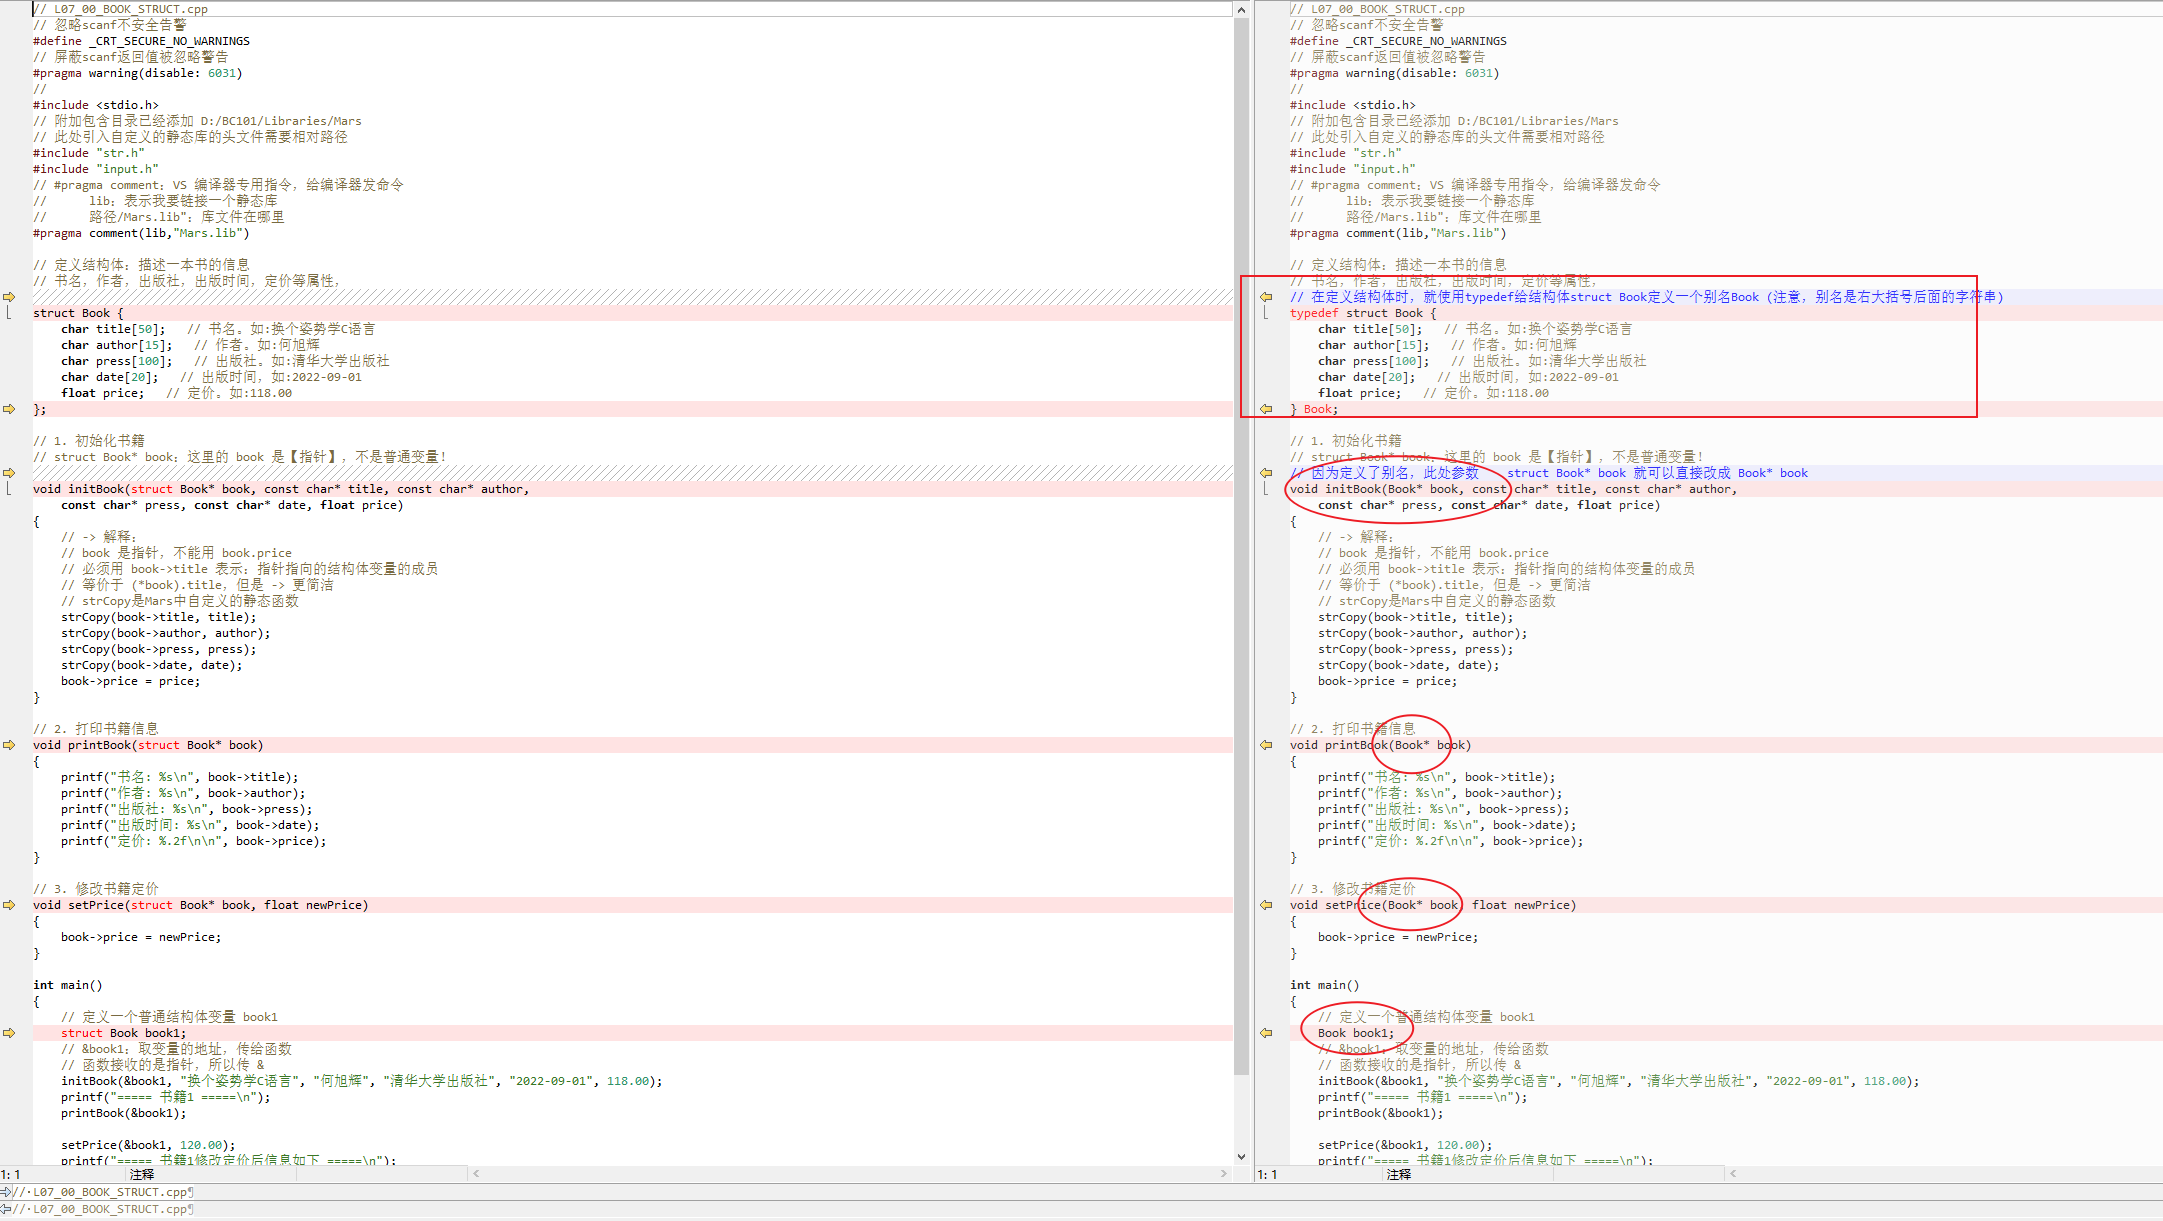Click left-pane arrow beside 'void setPrice(struct Book* book'
This screenshot has height=1221, width=2163.
(x=9, y=905)
